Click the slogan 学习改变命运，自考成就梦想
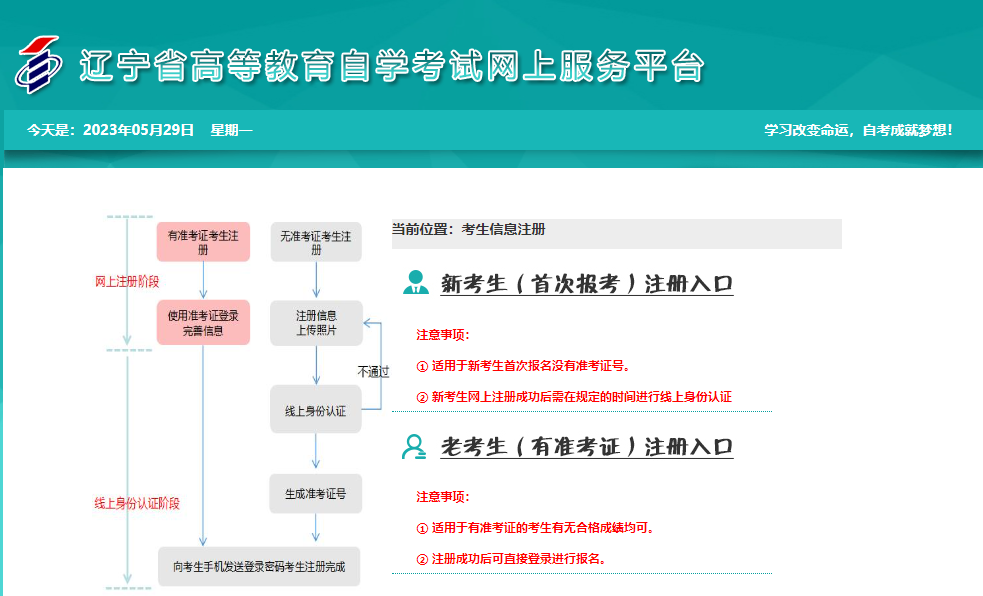983x596 pixels. (858, 130)
